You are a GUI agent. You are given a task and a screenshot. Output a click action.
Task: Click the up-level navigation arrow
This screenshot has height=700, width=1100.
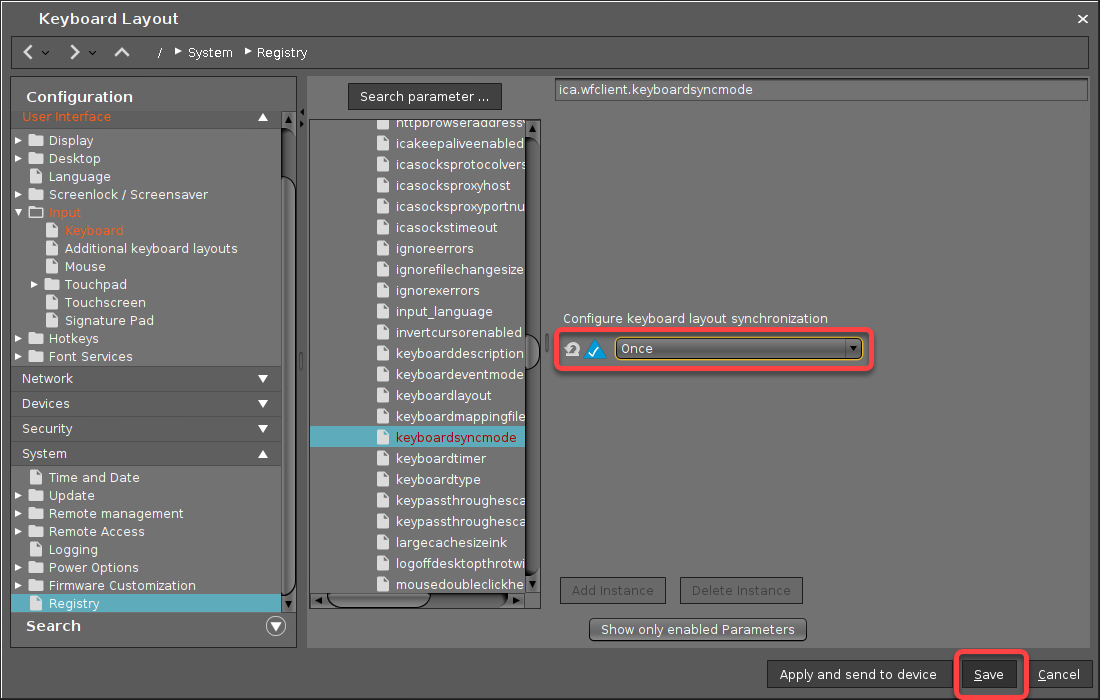pos(122,52)
